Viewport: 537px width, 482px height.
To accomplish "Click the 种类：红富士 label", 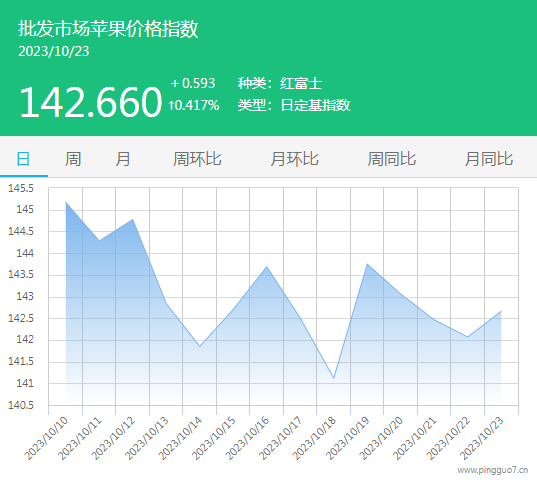I will tap(280, 83).
